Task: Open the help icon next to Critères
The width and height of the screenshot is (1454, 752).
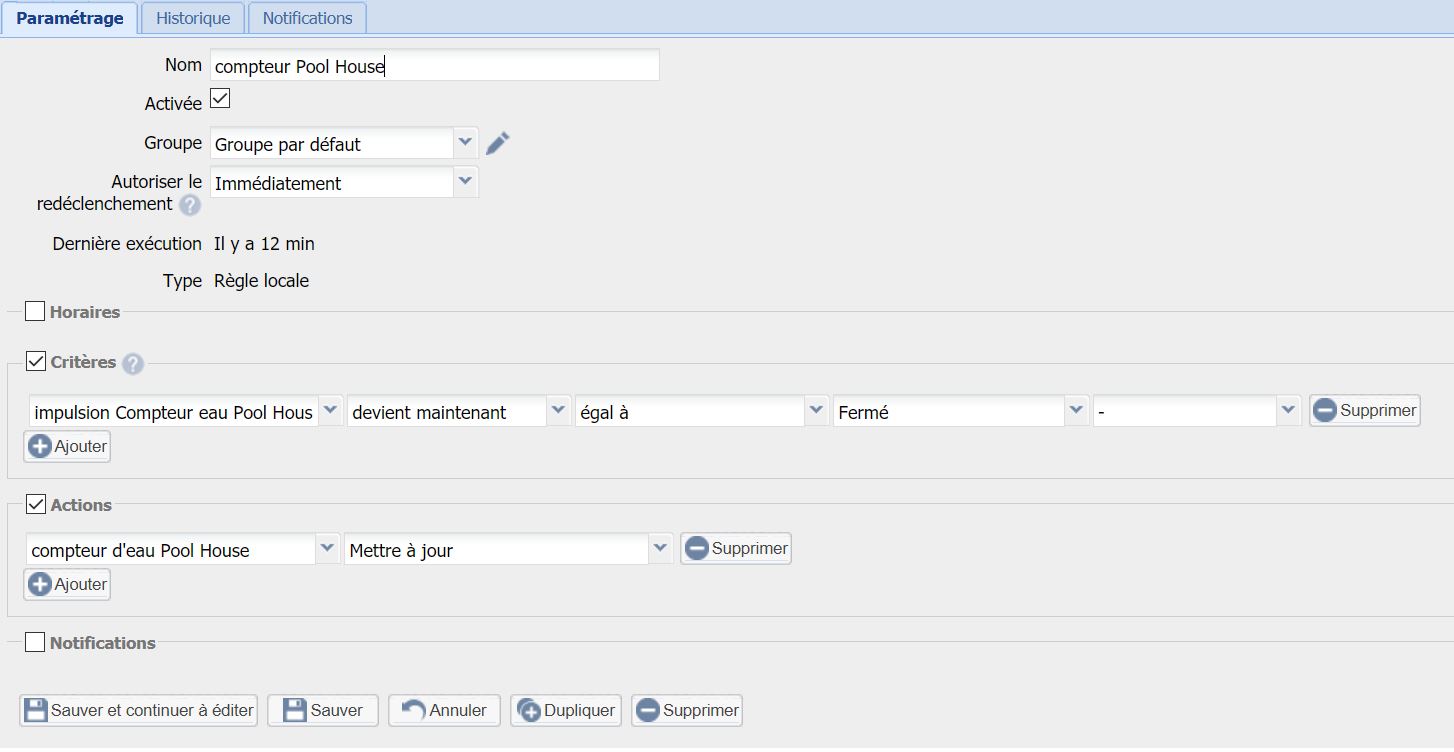Action: coord(133,364)
